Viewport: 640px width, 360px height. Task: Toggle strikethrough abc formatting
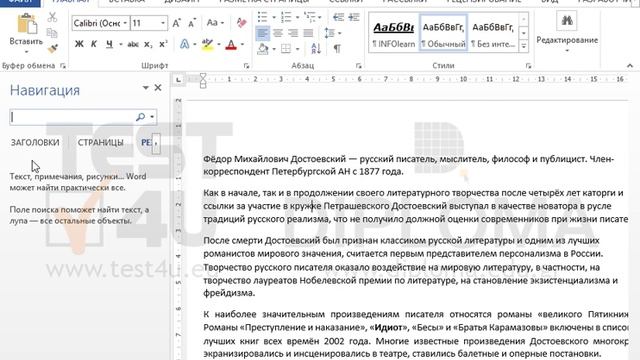[x=133, y=44]
